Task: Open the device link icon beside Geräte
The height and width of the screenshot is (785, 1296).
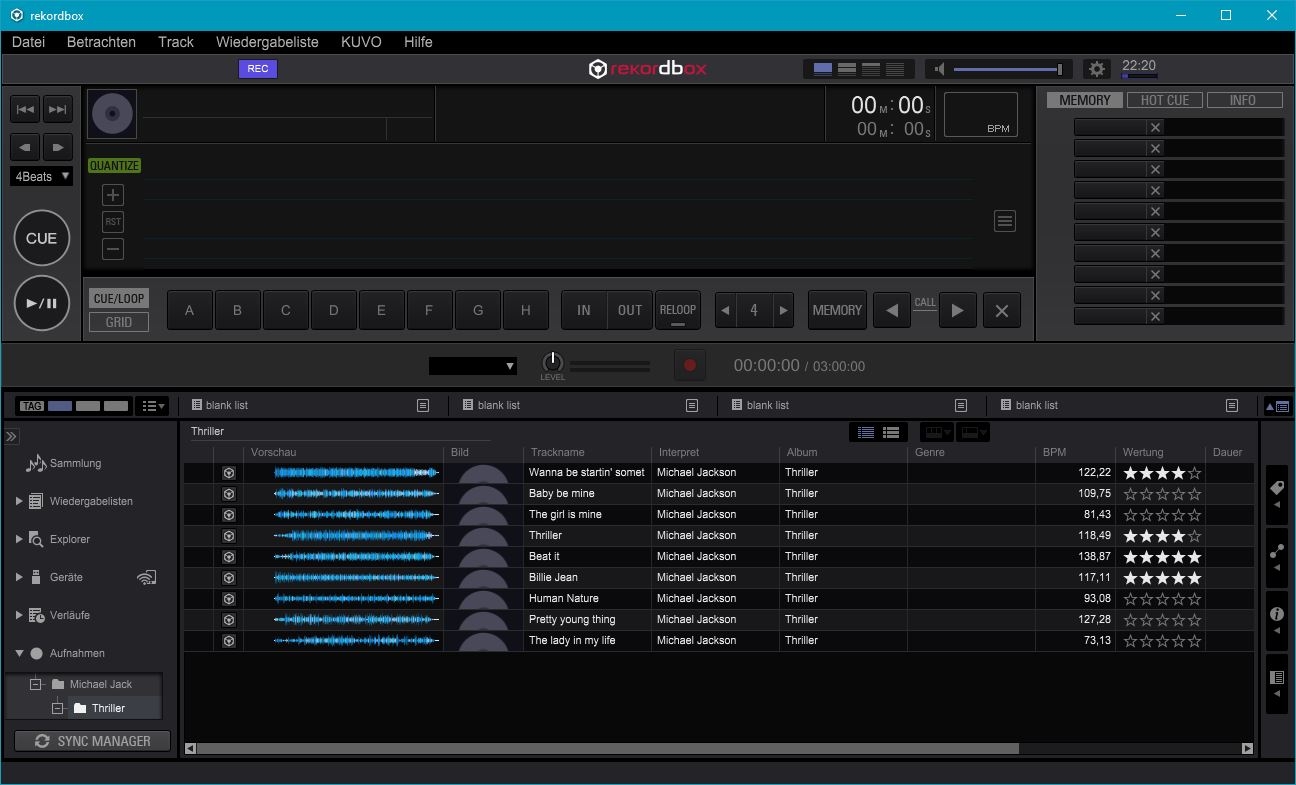Action: (x=146, y=577)
